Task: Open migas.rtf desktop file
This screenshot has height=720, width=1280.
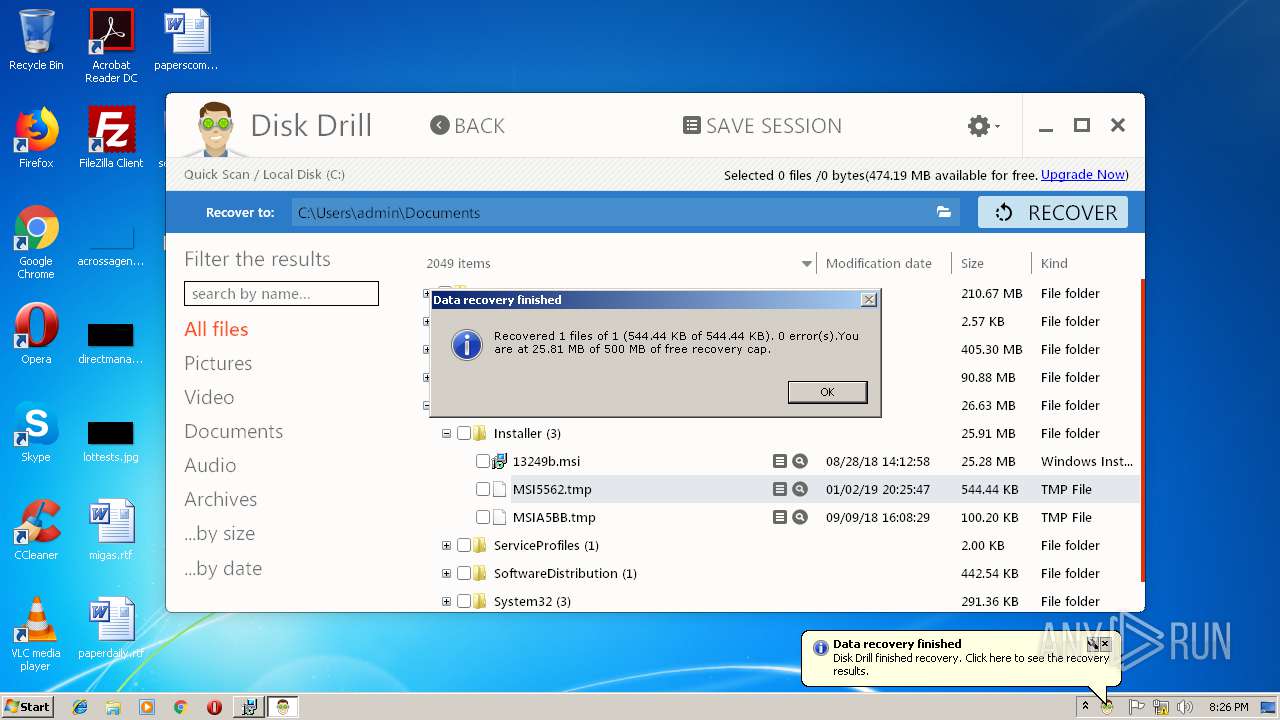Action: point(111,530)
